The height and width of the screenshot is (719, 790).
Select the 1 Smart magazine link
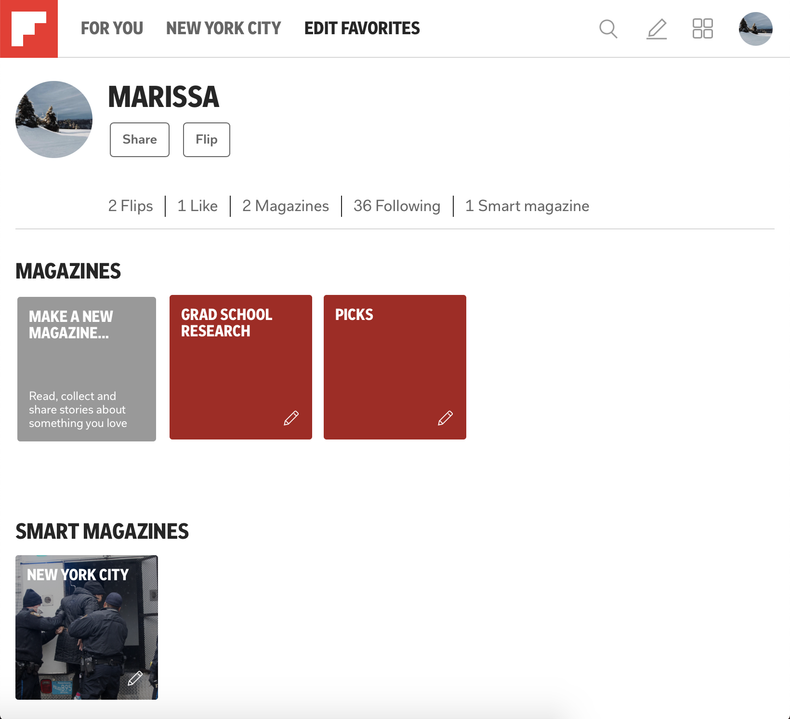527,206
